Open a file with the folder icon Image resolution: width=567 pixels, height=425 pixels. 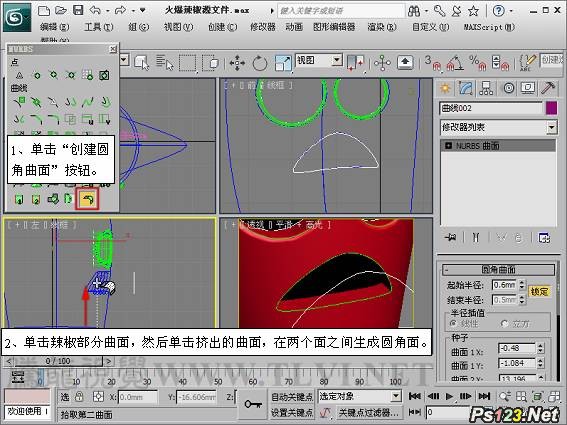[x=61, y=11]
